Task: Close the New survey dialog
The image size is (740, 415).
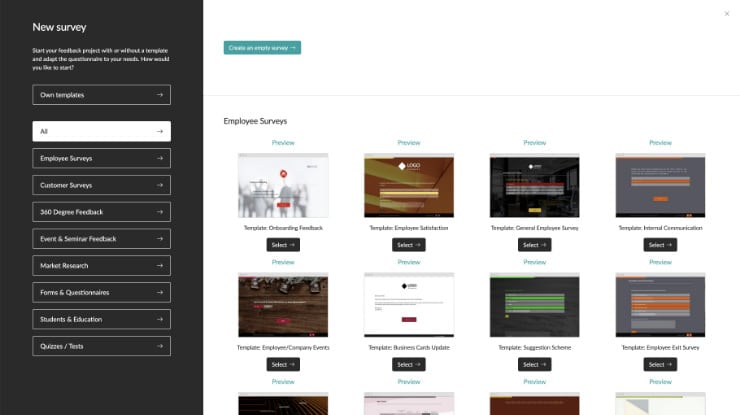Action: (x=727, y=14)
